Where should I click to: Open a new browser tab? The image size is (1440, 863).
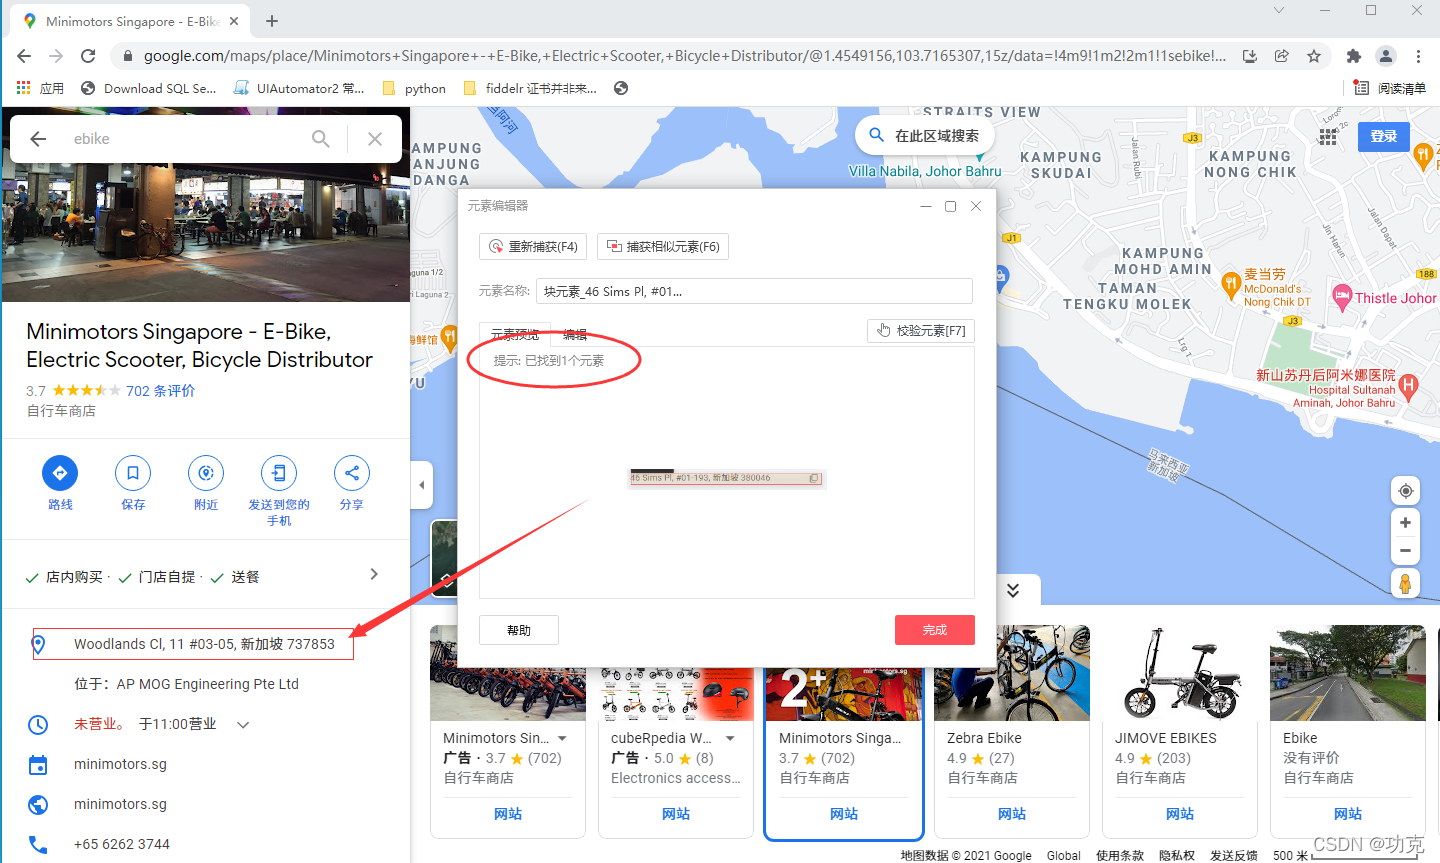point(272,21)
